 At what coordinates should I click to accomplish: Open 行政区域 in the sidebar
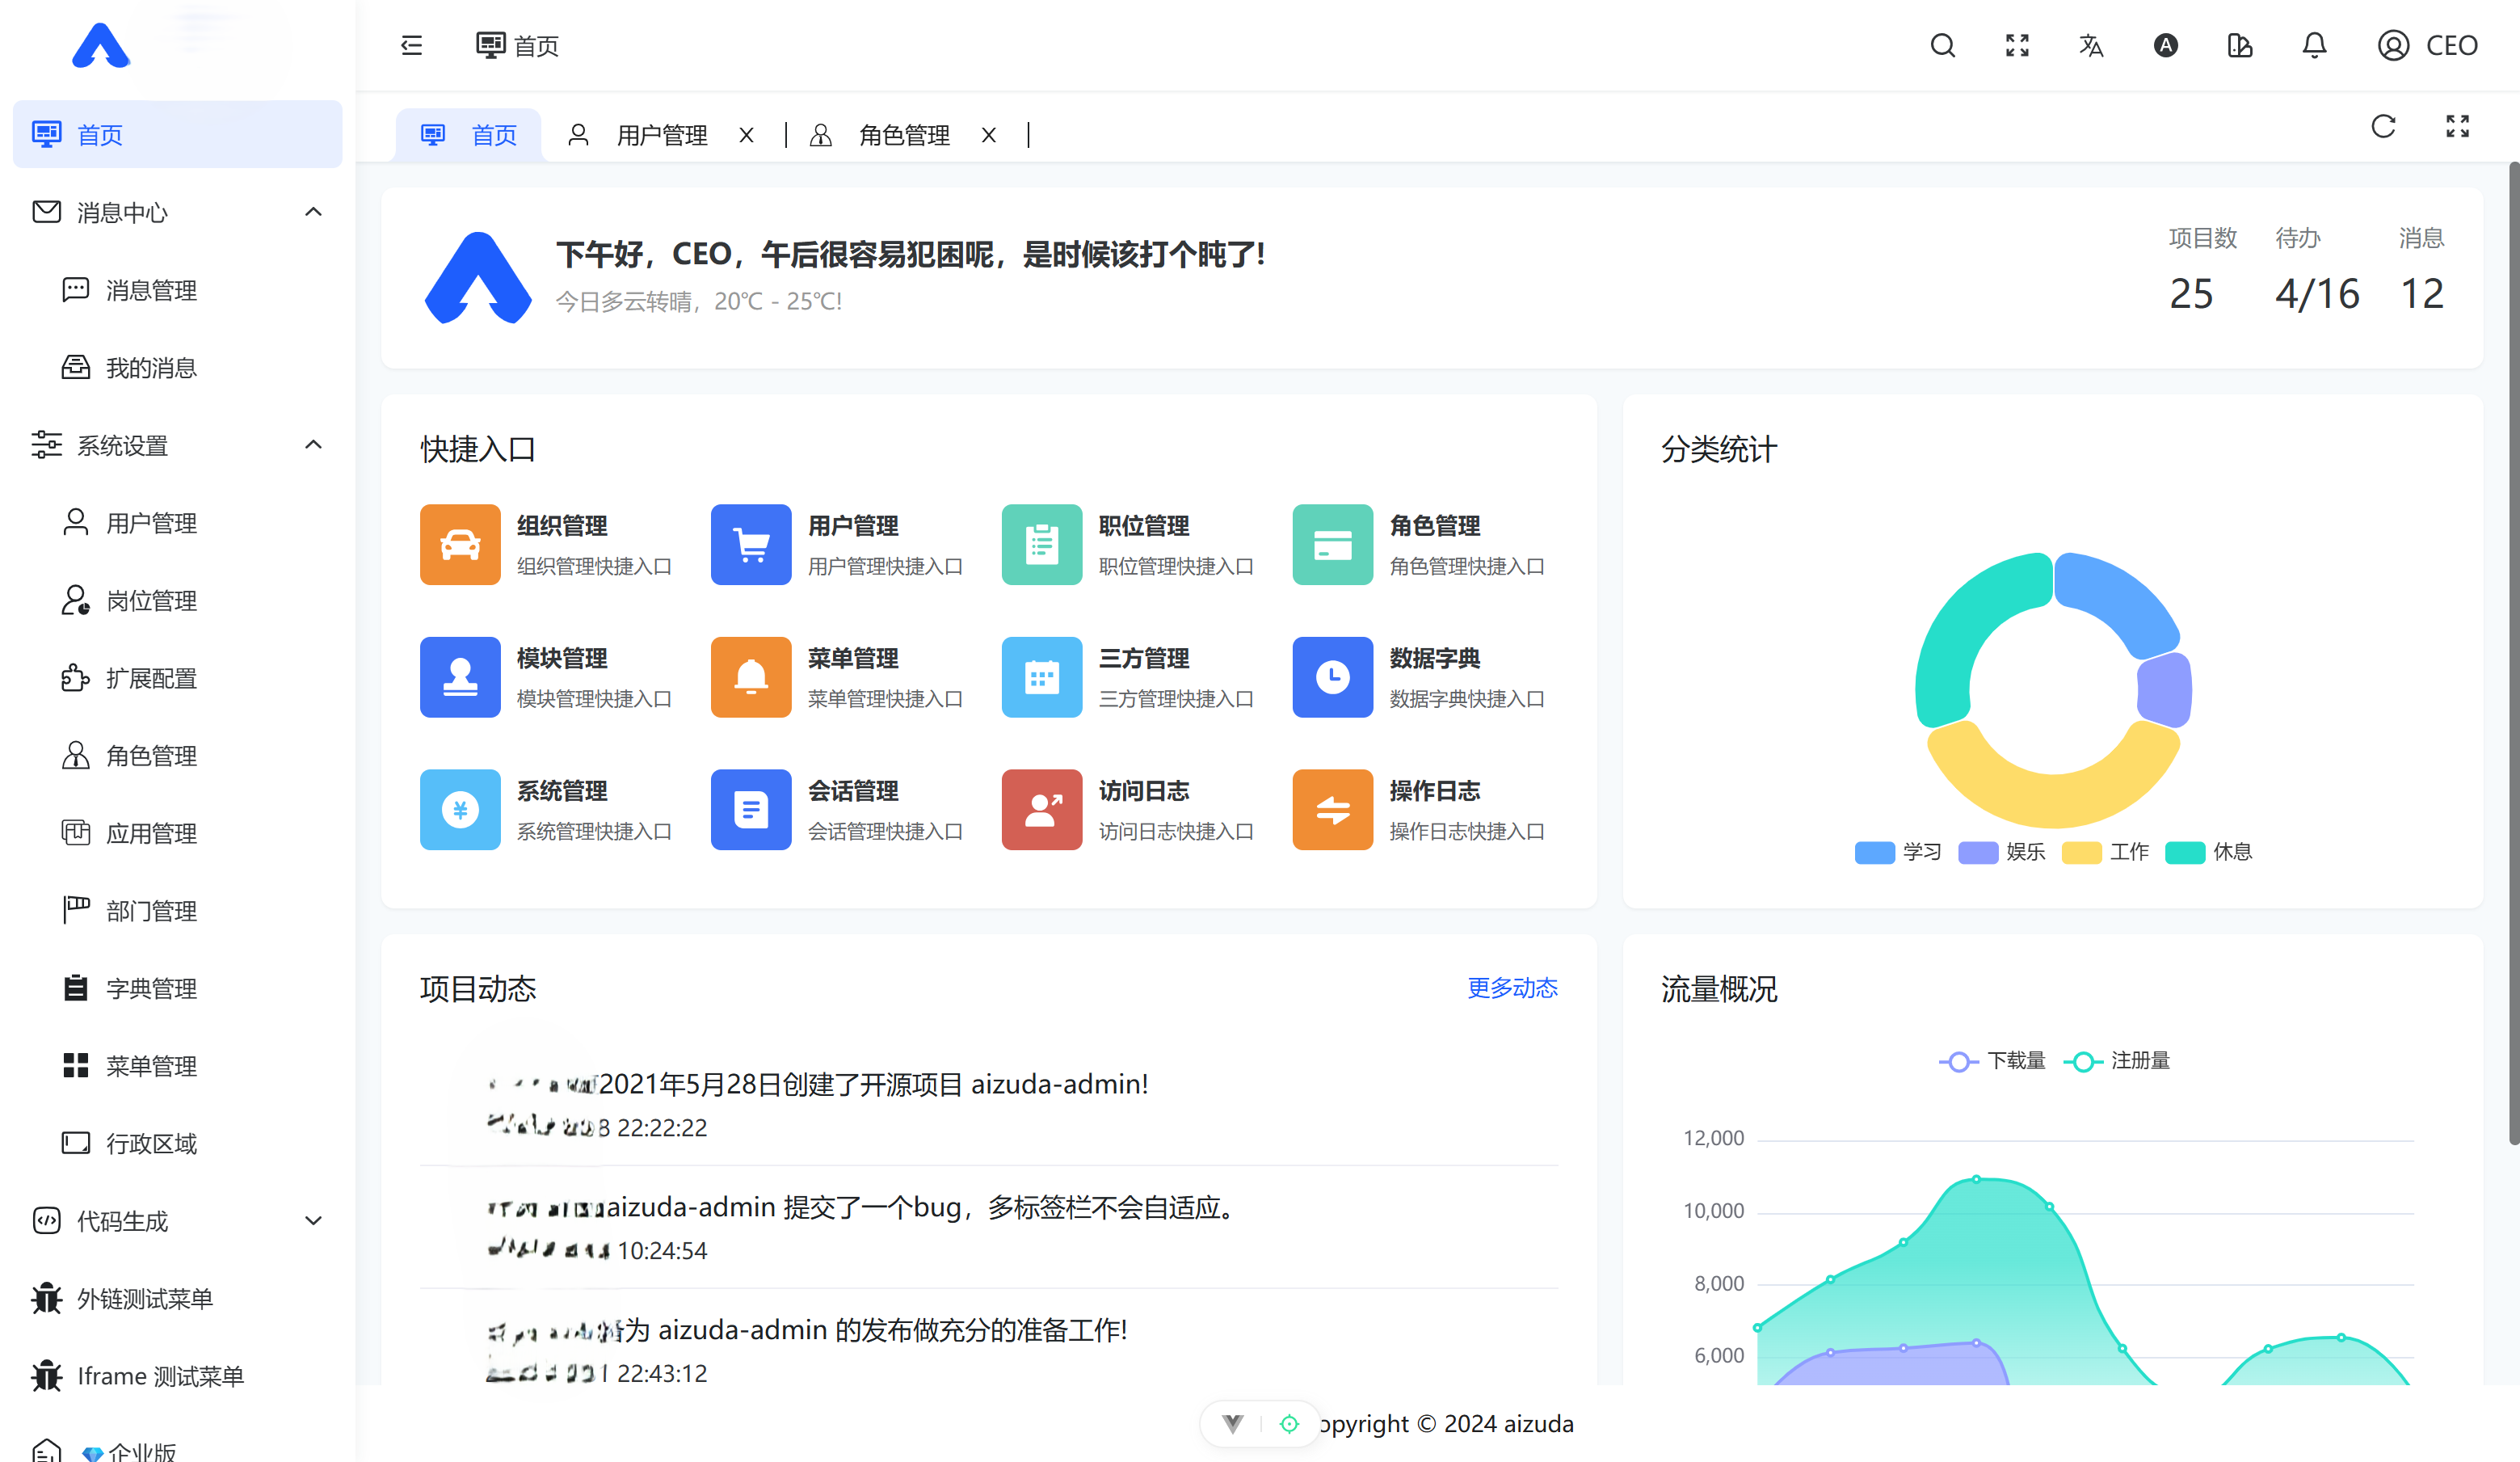point(177,1143)
